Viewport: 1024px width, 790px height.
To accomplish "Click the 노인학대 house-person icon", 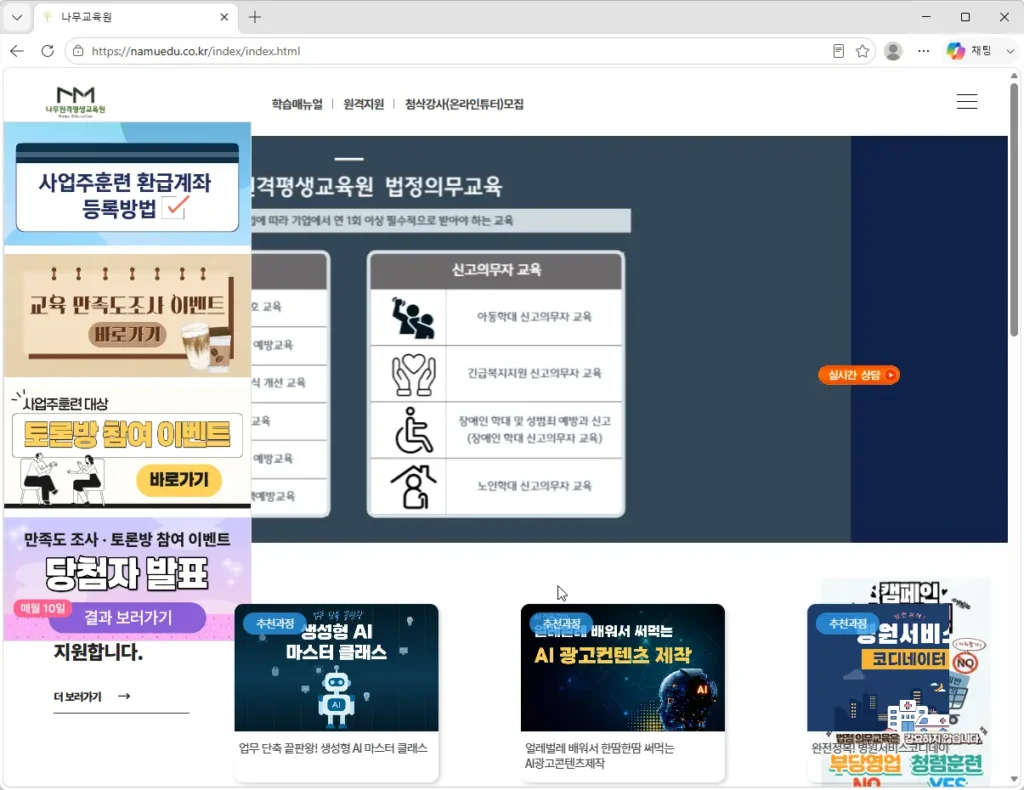I will tap(413, 487).
